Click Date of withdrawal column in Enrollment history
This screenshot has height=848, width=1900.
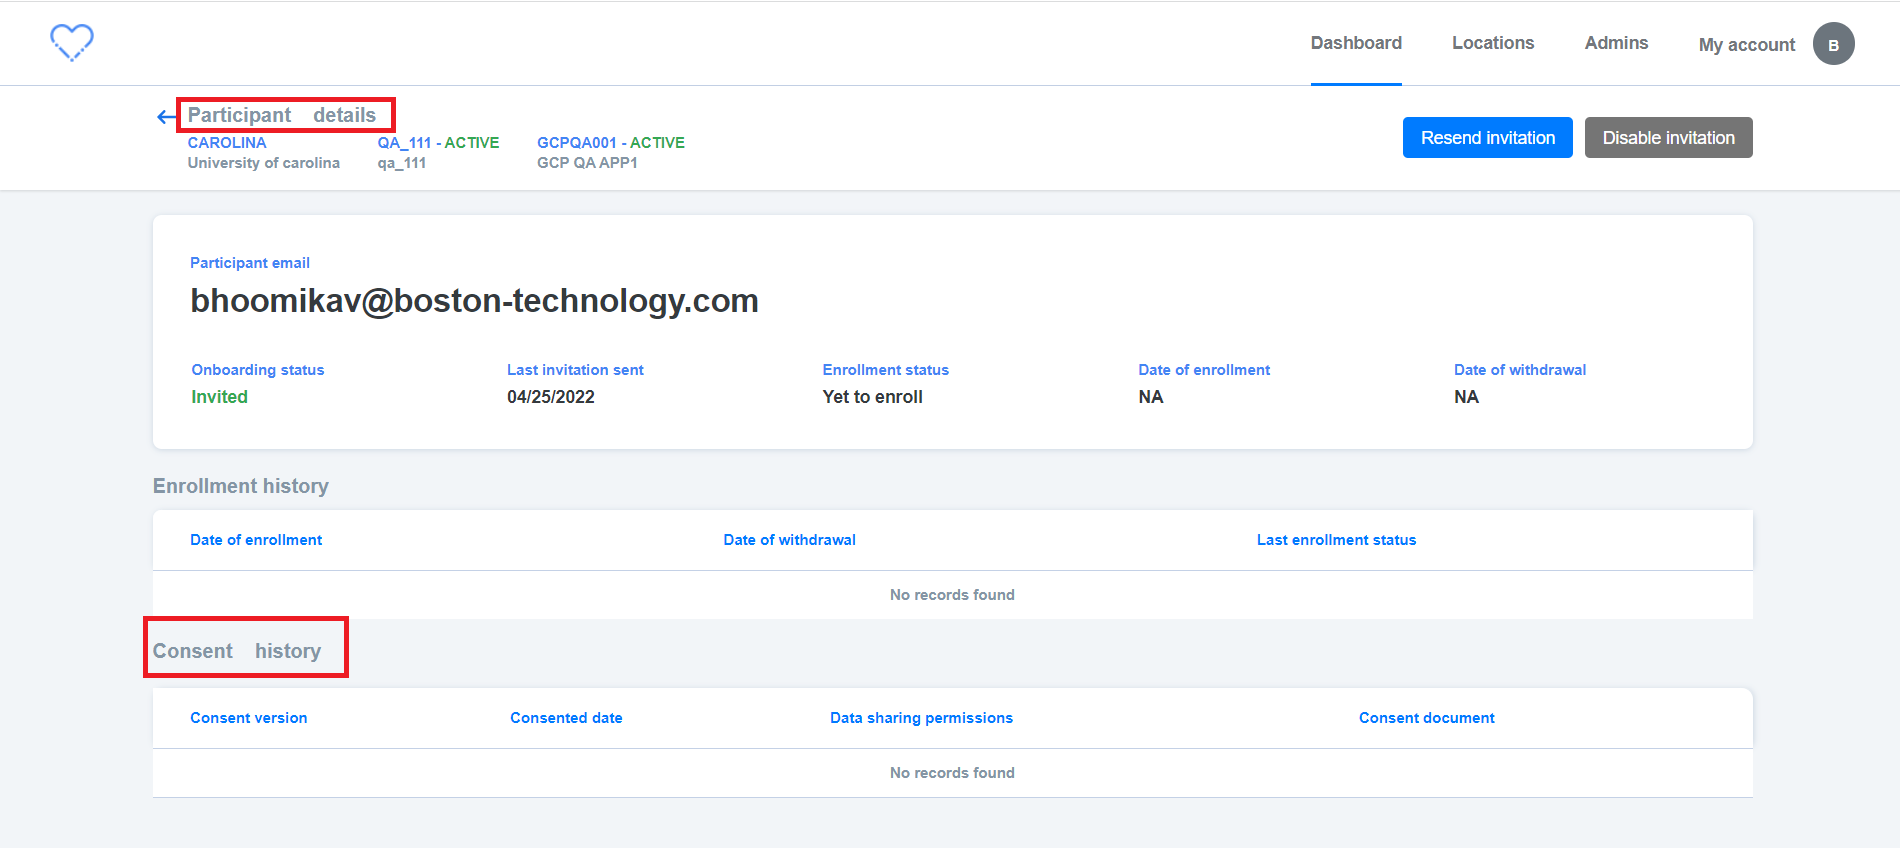(x=790, y=540)
